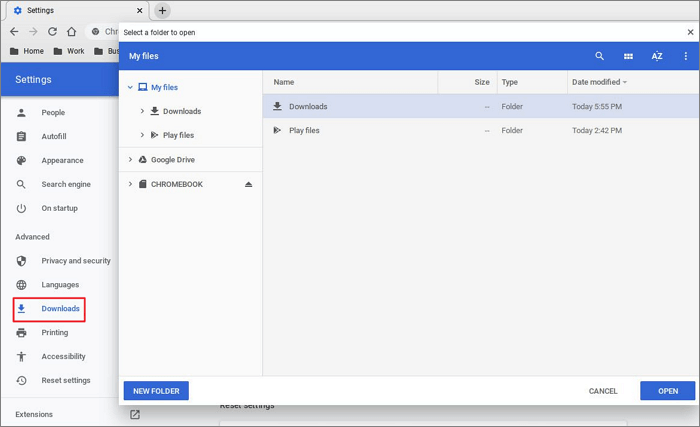
Task: Click the Privacy shield icon
Action: coord(21,261)
